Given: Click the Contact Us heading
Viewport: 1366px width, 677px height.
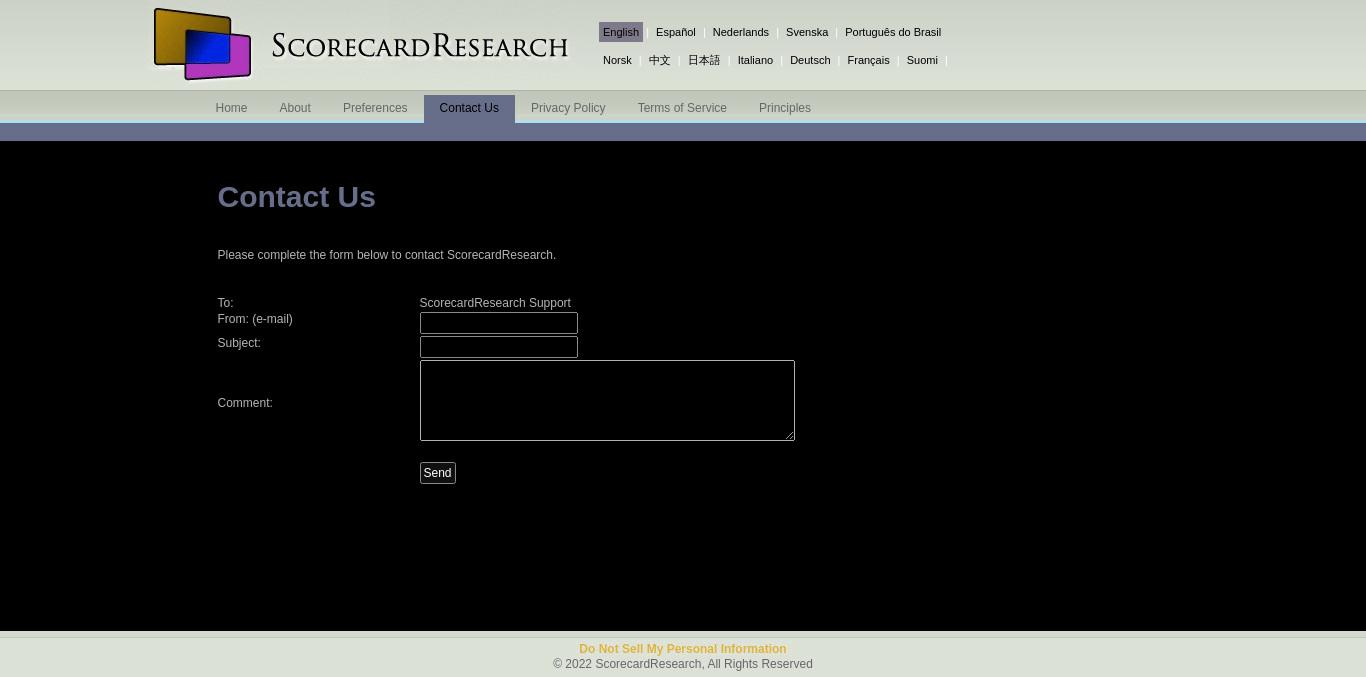Looking at the screenshot, I should coord(296,197).
